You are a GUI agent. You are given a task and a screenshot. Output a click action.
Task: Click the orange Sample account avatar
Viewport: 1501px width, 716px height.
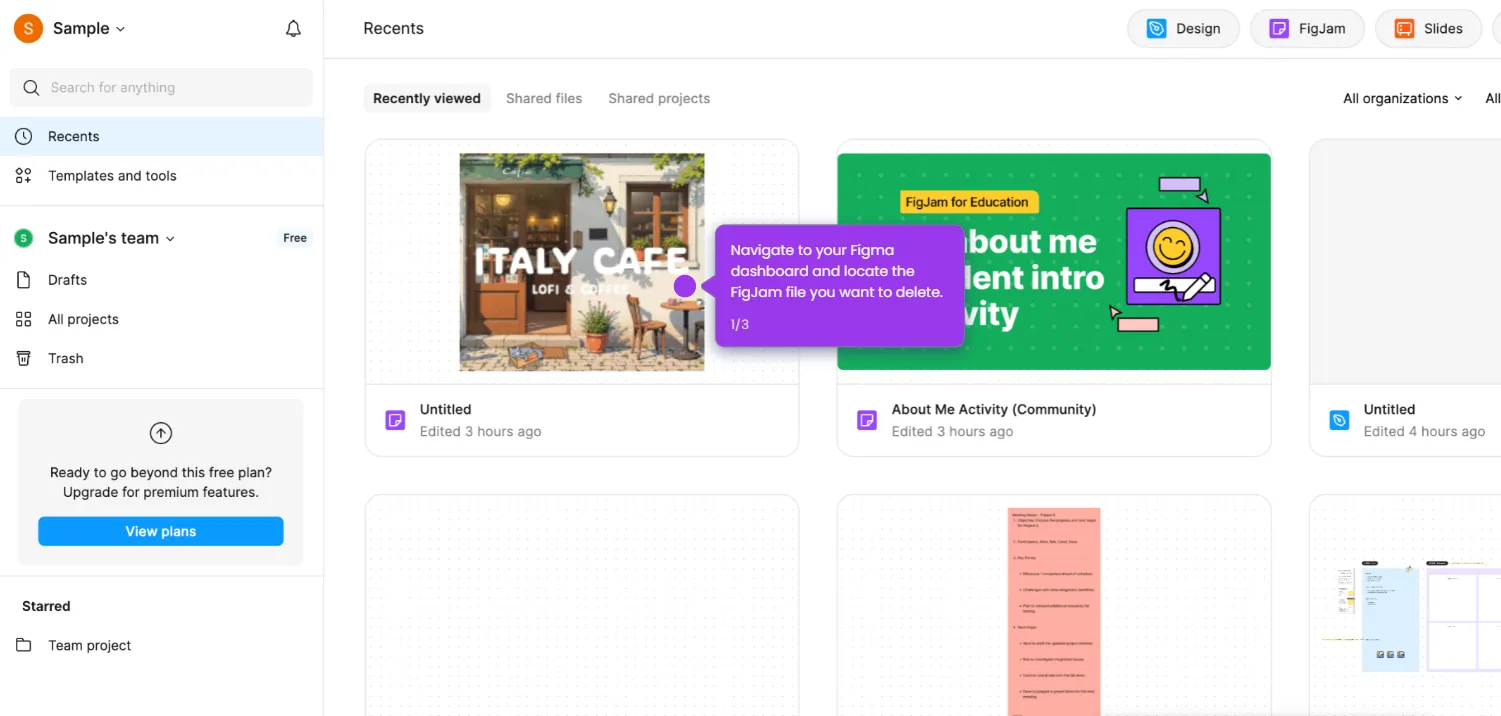pyautogui.click(x=28, y=28)
